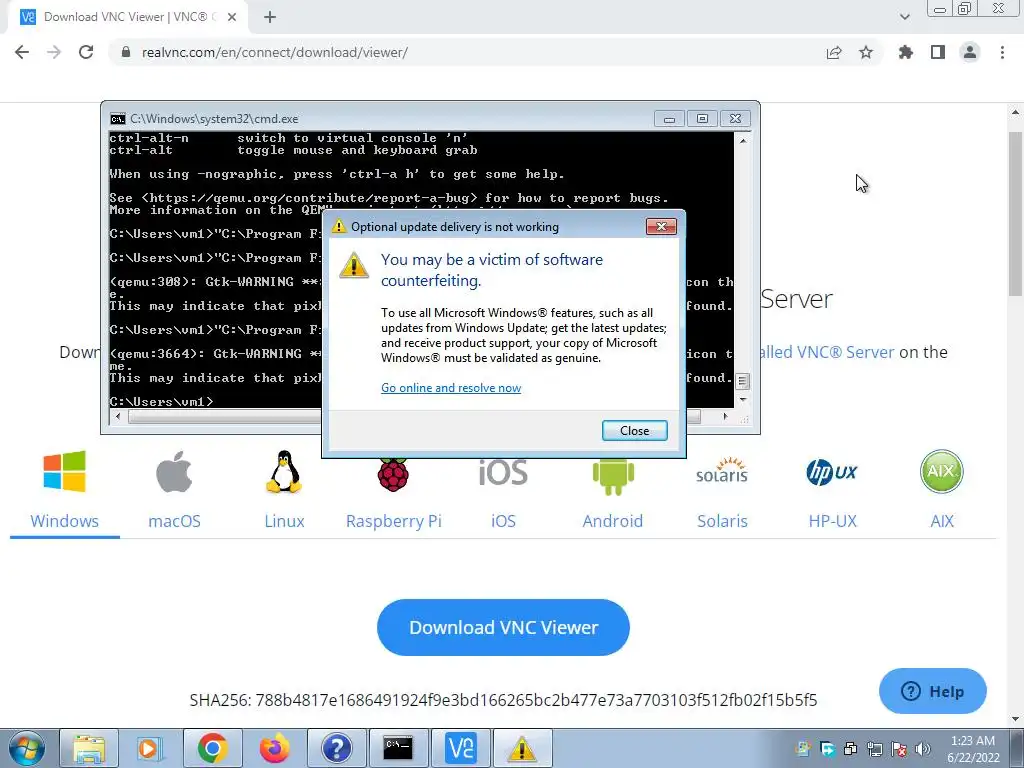This screenshot has width=1024, height=768.
Task: Close the Download VNC Viewer tab
Action: 232,17
